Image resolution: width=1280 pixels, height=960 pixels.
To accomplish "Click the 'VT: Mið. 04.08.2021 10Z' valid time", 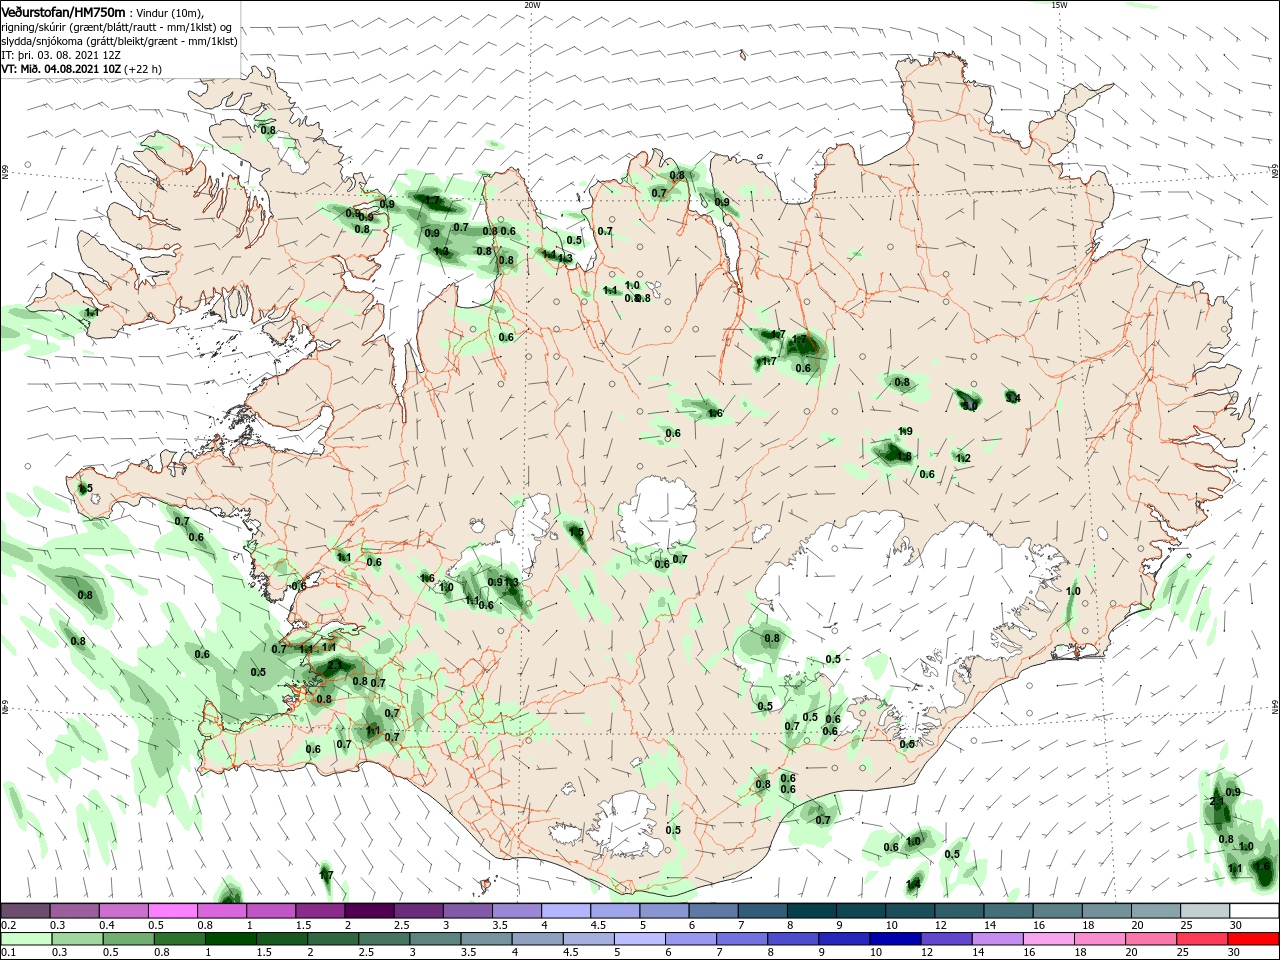I will 61,69.
